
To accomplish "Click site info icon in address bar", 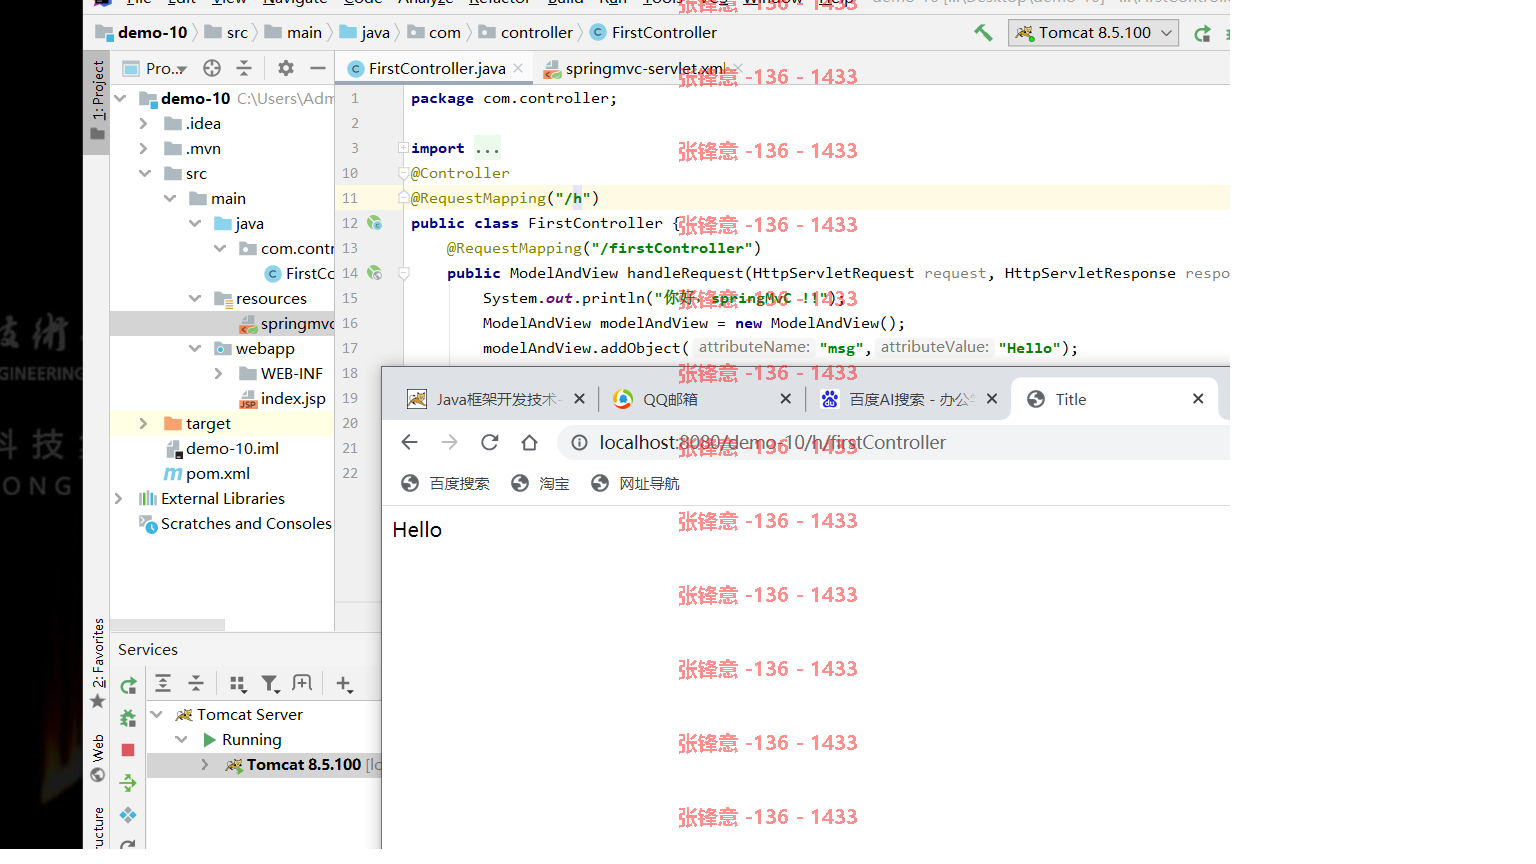I will point(579,442).
